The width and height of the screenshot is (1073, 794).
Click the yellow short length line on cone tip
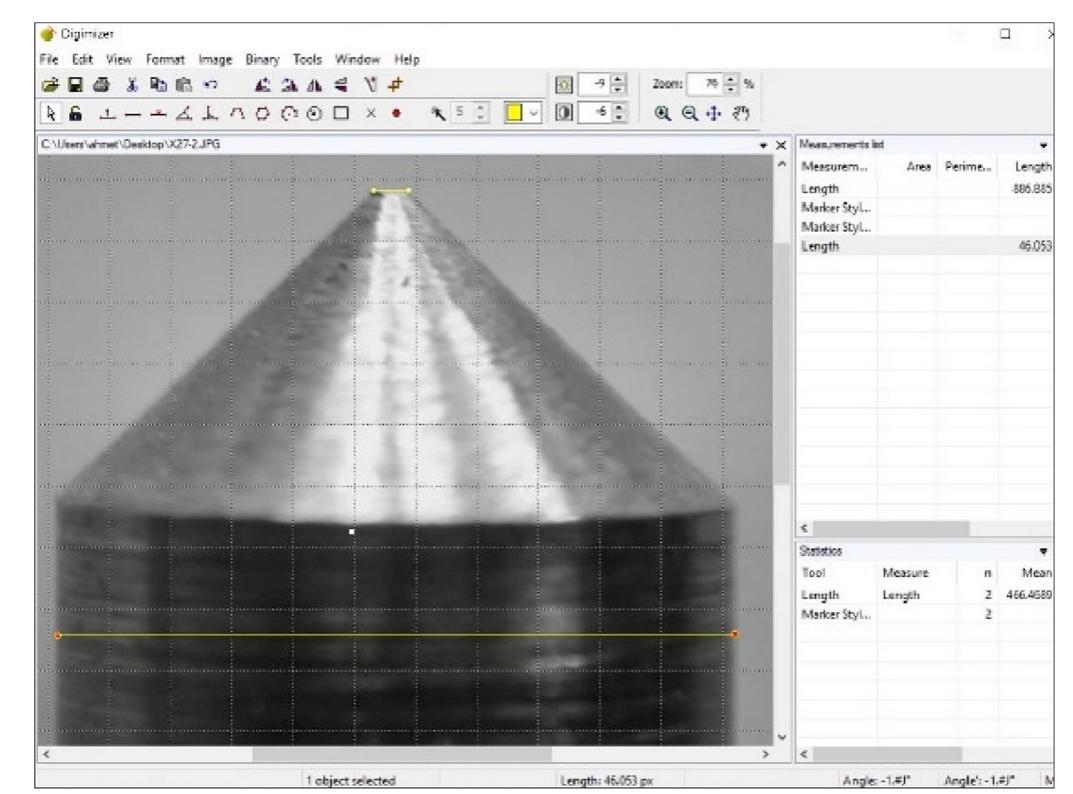(x=391, y=191)
